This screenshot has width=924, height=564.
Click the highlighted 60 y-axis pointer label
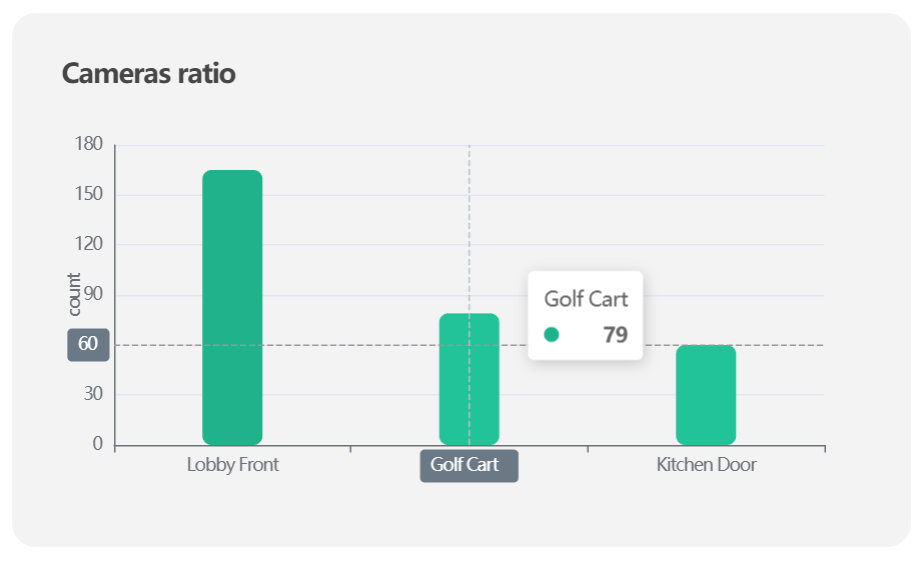pyautogui.click(x=88, y=345)
